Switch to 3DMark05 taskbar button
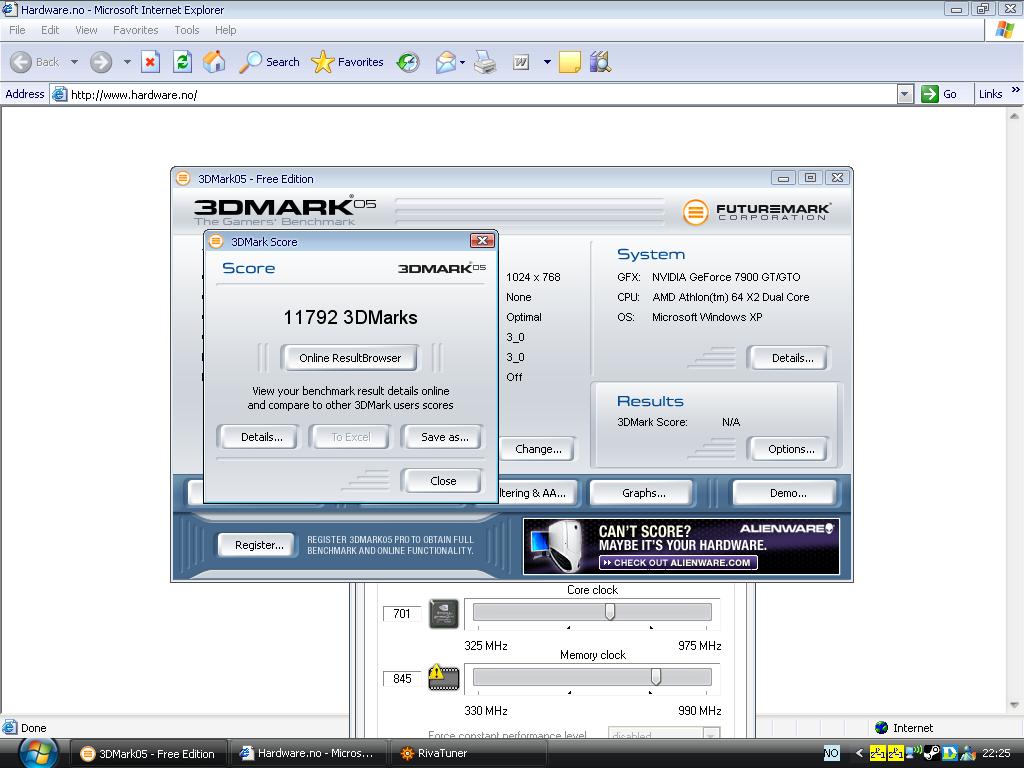The image size is (1024, 768). pyautogui.click(x=148, y=754)
